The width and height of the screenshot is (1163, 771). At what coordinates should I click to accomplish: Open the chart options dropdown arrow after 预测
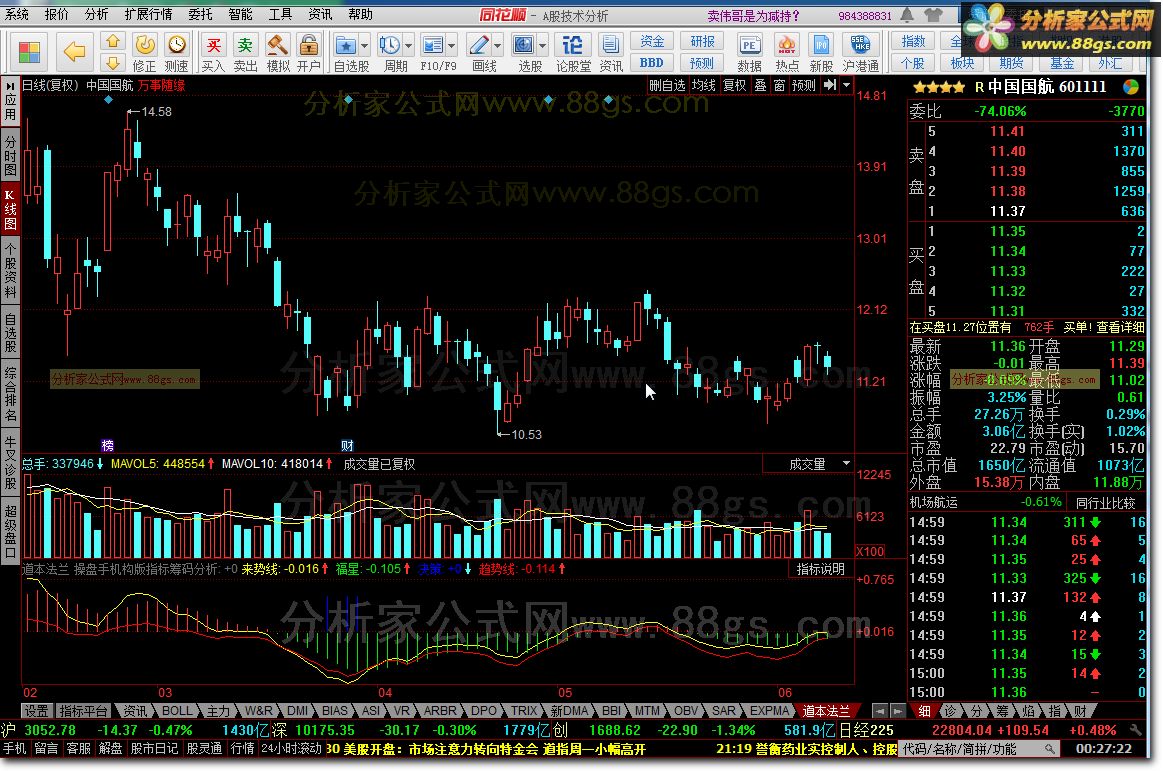click(x=846, y=85)
